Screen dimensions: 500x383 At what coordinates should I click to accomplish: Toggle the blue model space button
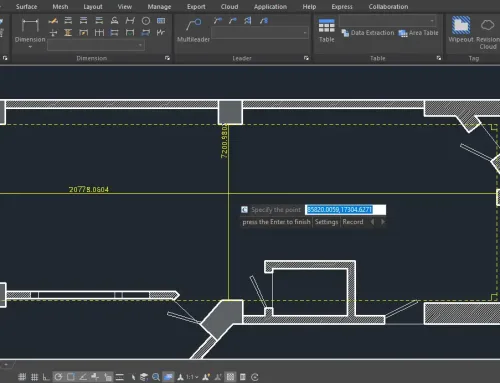coord(168,377)
